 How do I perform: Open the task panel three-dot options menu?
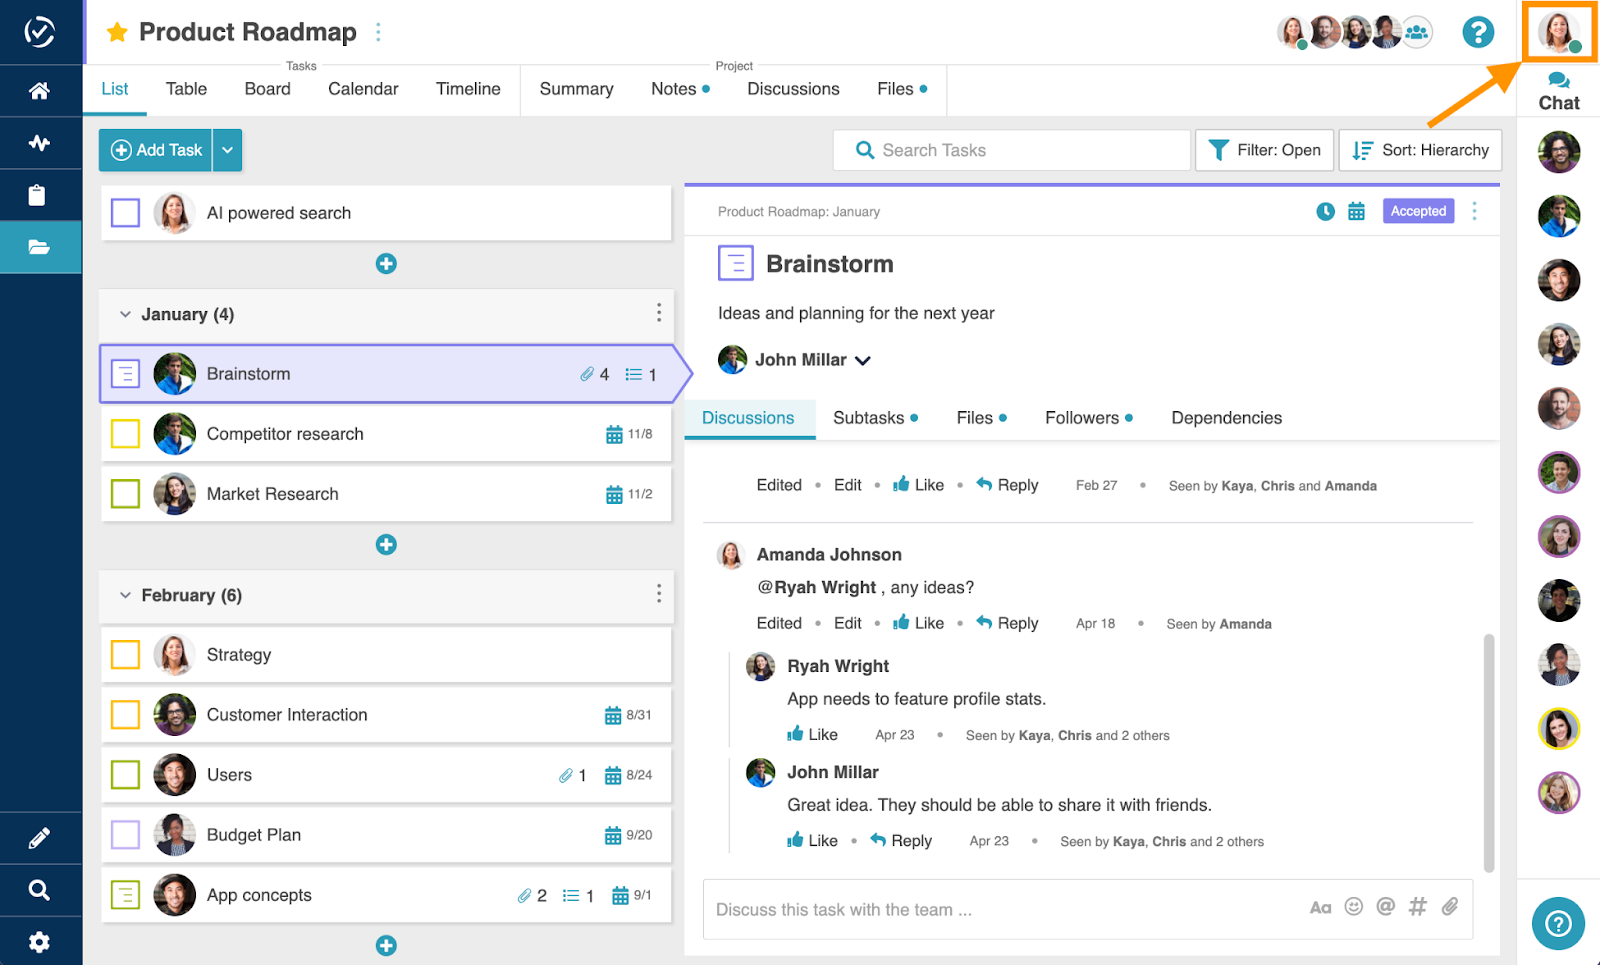1474,211
